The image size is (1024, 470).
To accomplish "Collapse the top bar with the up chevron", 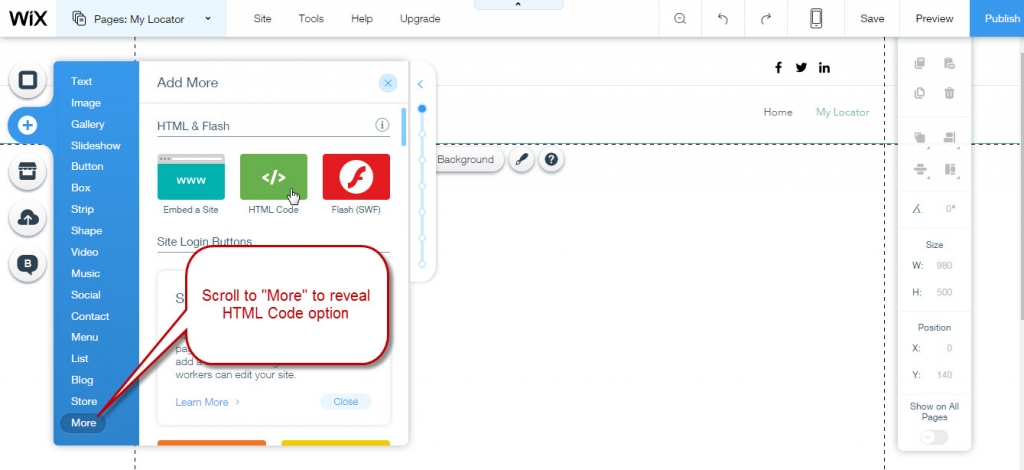I will click(x=516, y=5).
